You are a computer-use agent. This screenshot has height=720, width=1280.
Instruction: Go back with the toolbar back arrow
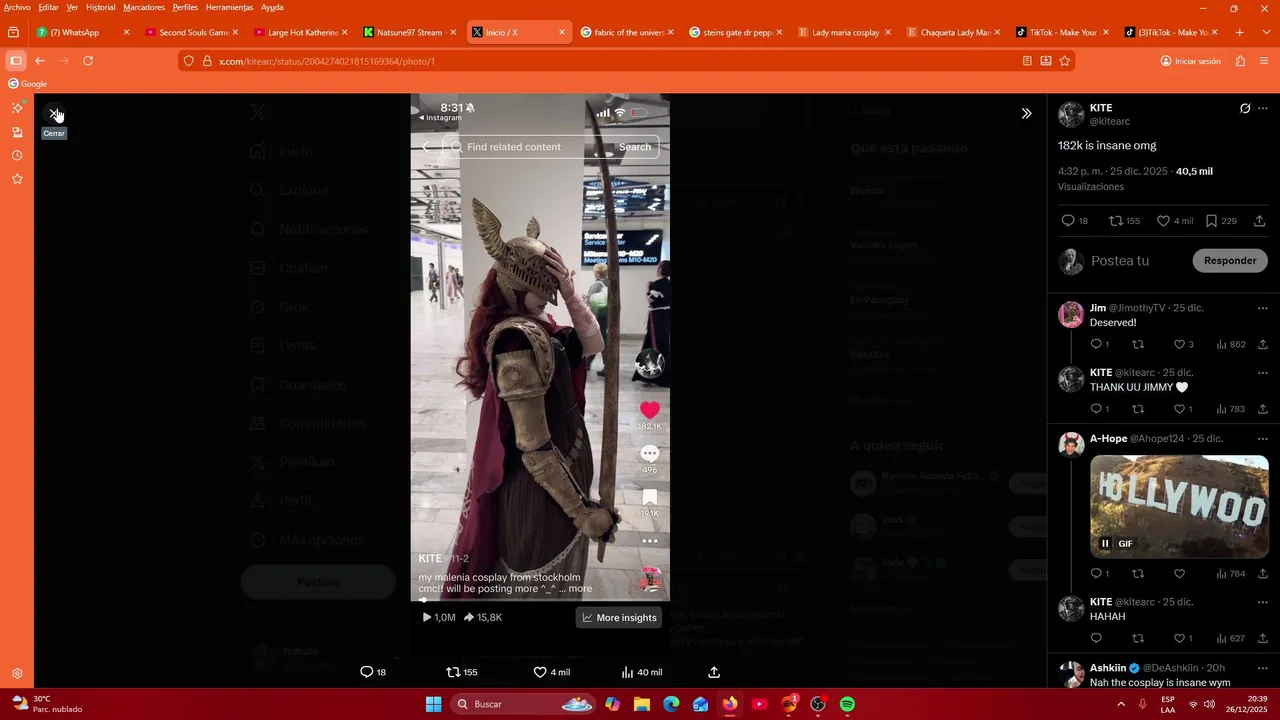40,61
